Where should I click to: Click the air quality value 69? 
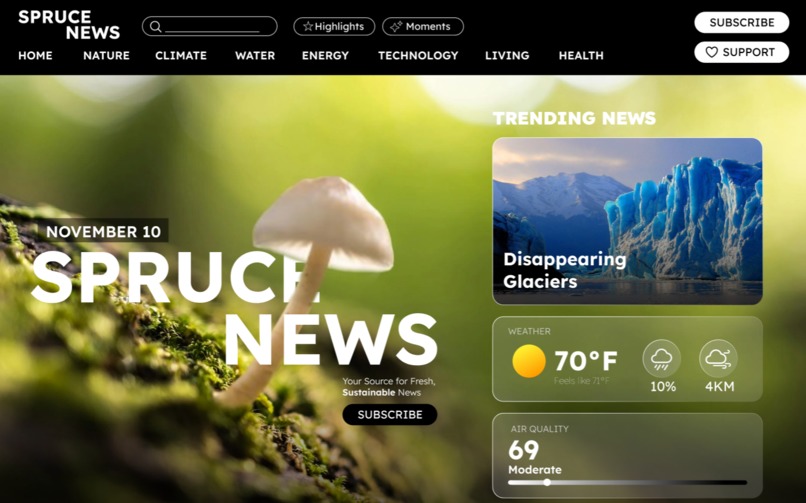pos(523,451)
